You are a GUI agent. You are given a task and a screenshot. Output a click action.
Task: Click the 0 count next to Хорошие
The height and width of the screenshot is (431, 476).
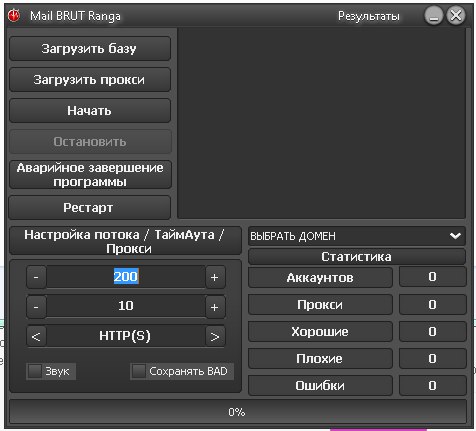click(433, 331)
